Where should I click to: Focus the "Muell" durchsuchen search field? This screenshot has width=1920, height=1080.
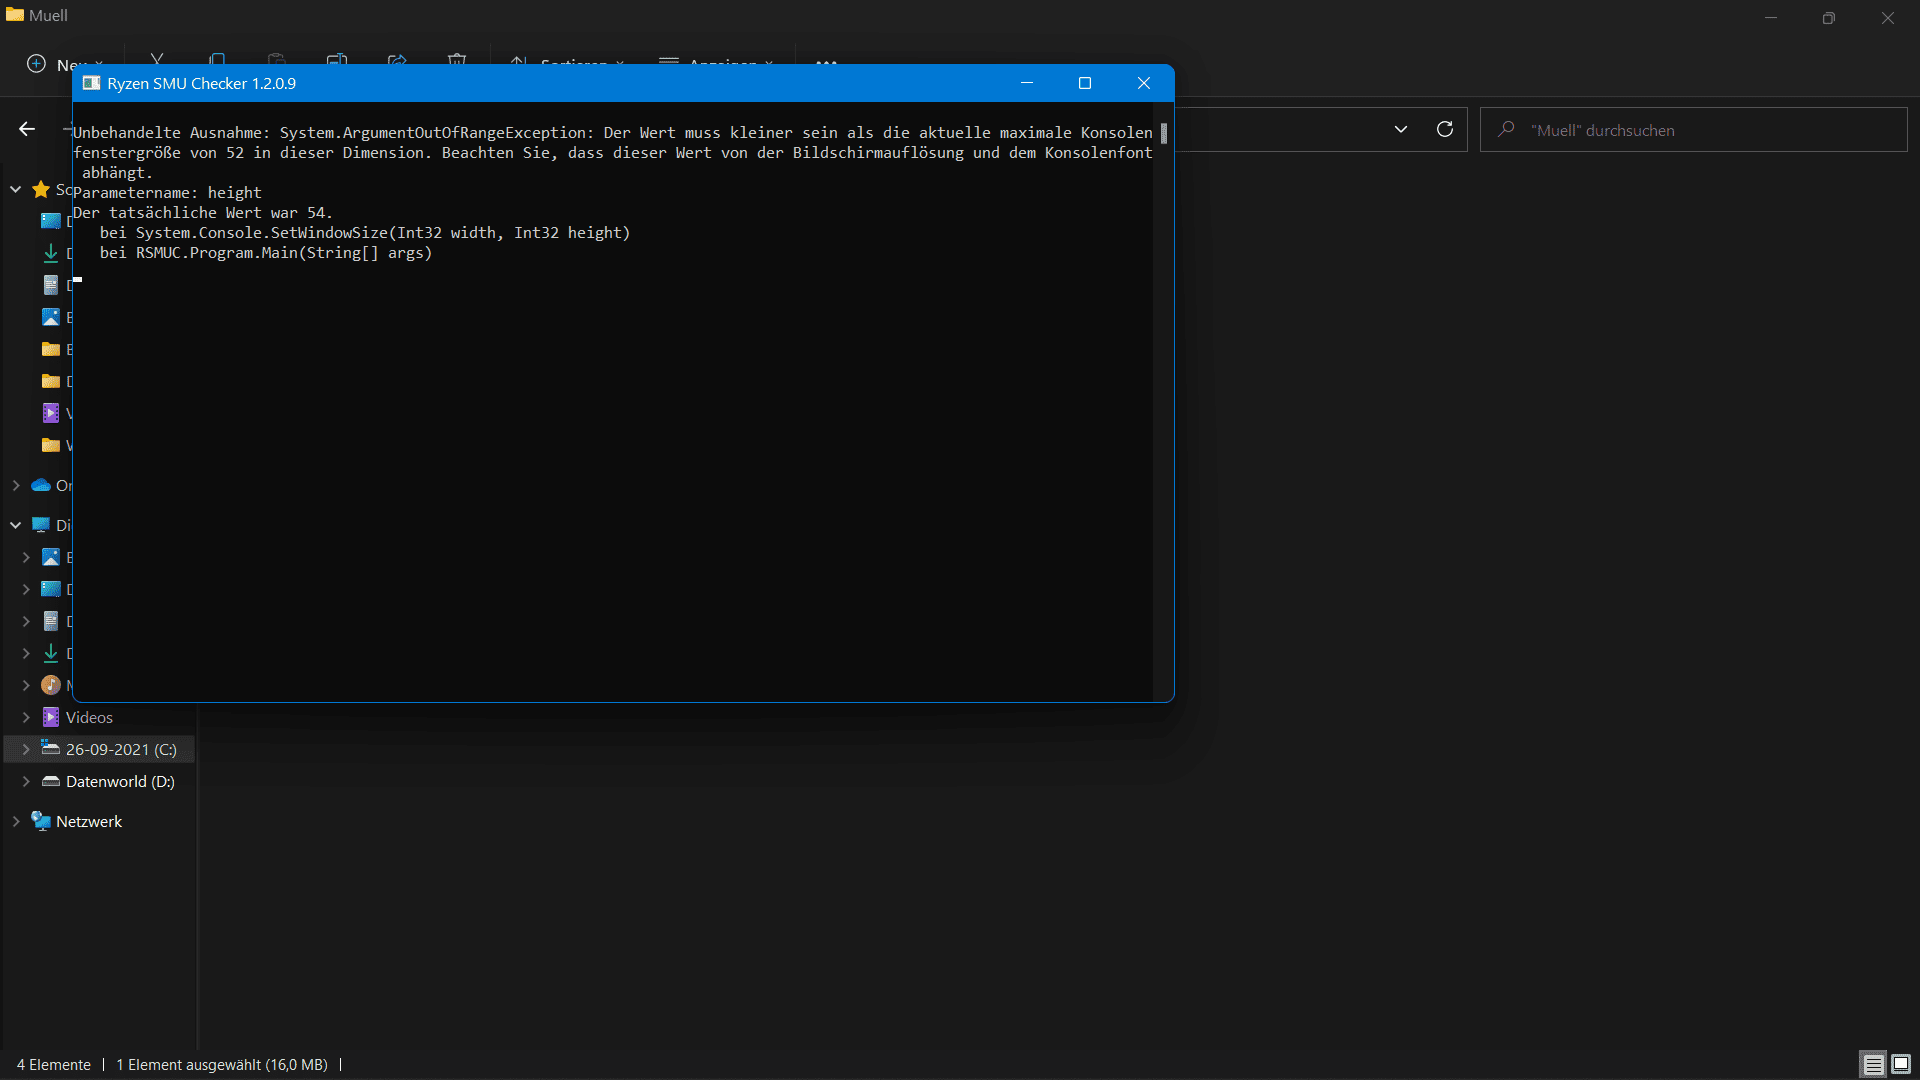tap(1694, 130)
